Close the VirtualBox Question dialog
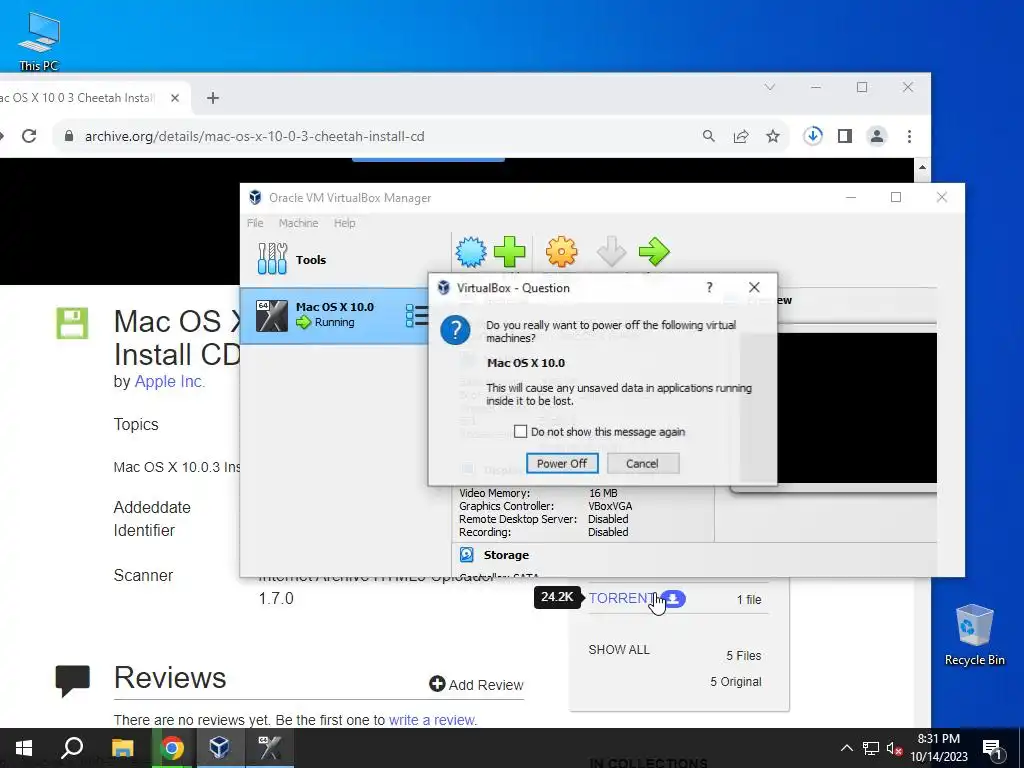1024x768 pixels. pyautogui.click(x=754, y=287)
